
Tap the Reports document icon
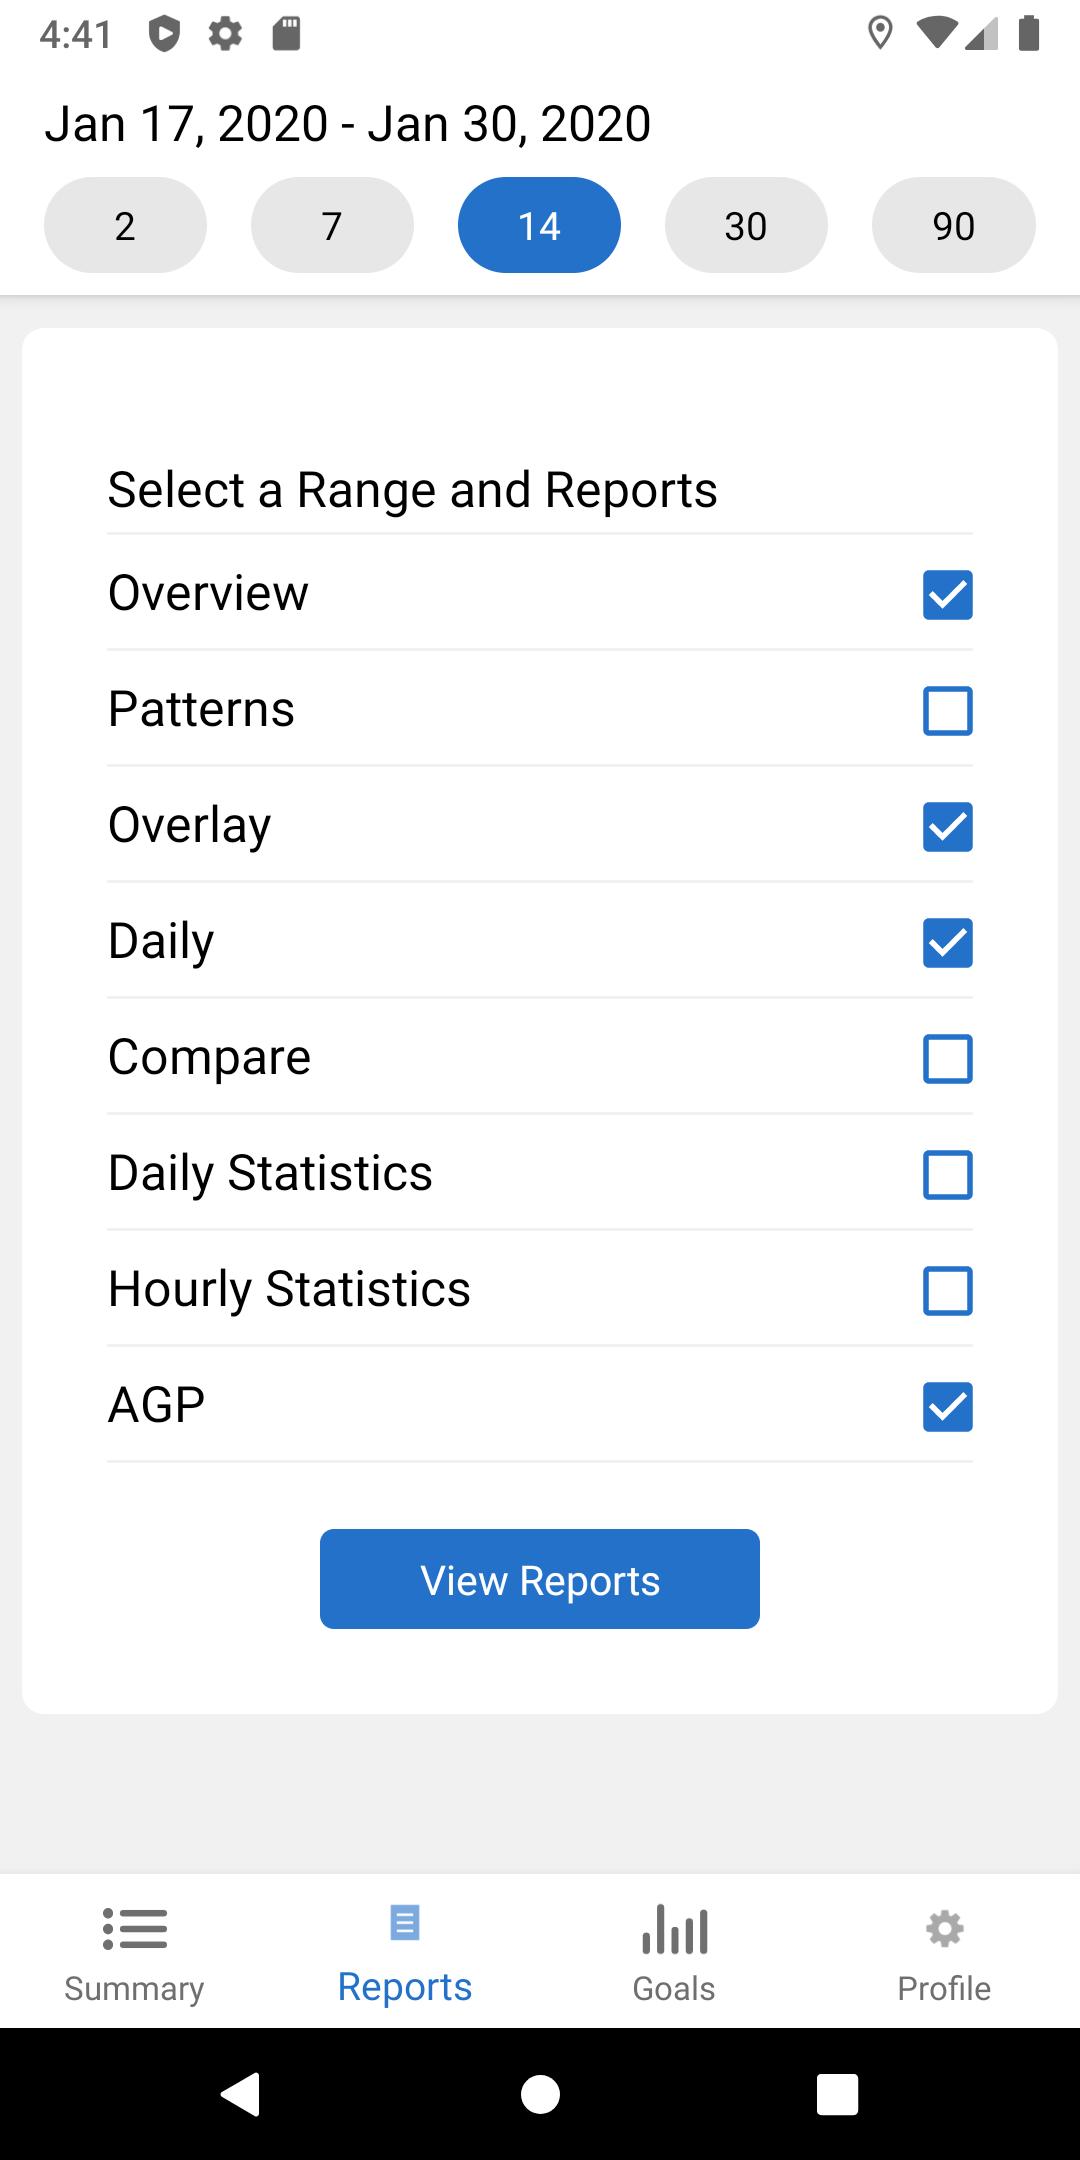(x=405, y=1922)
